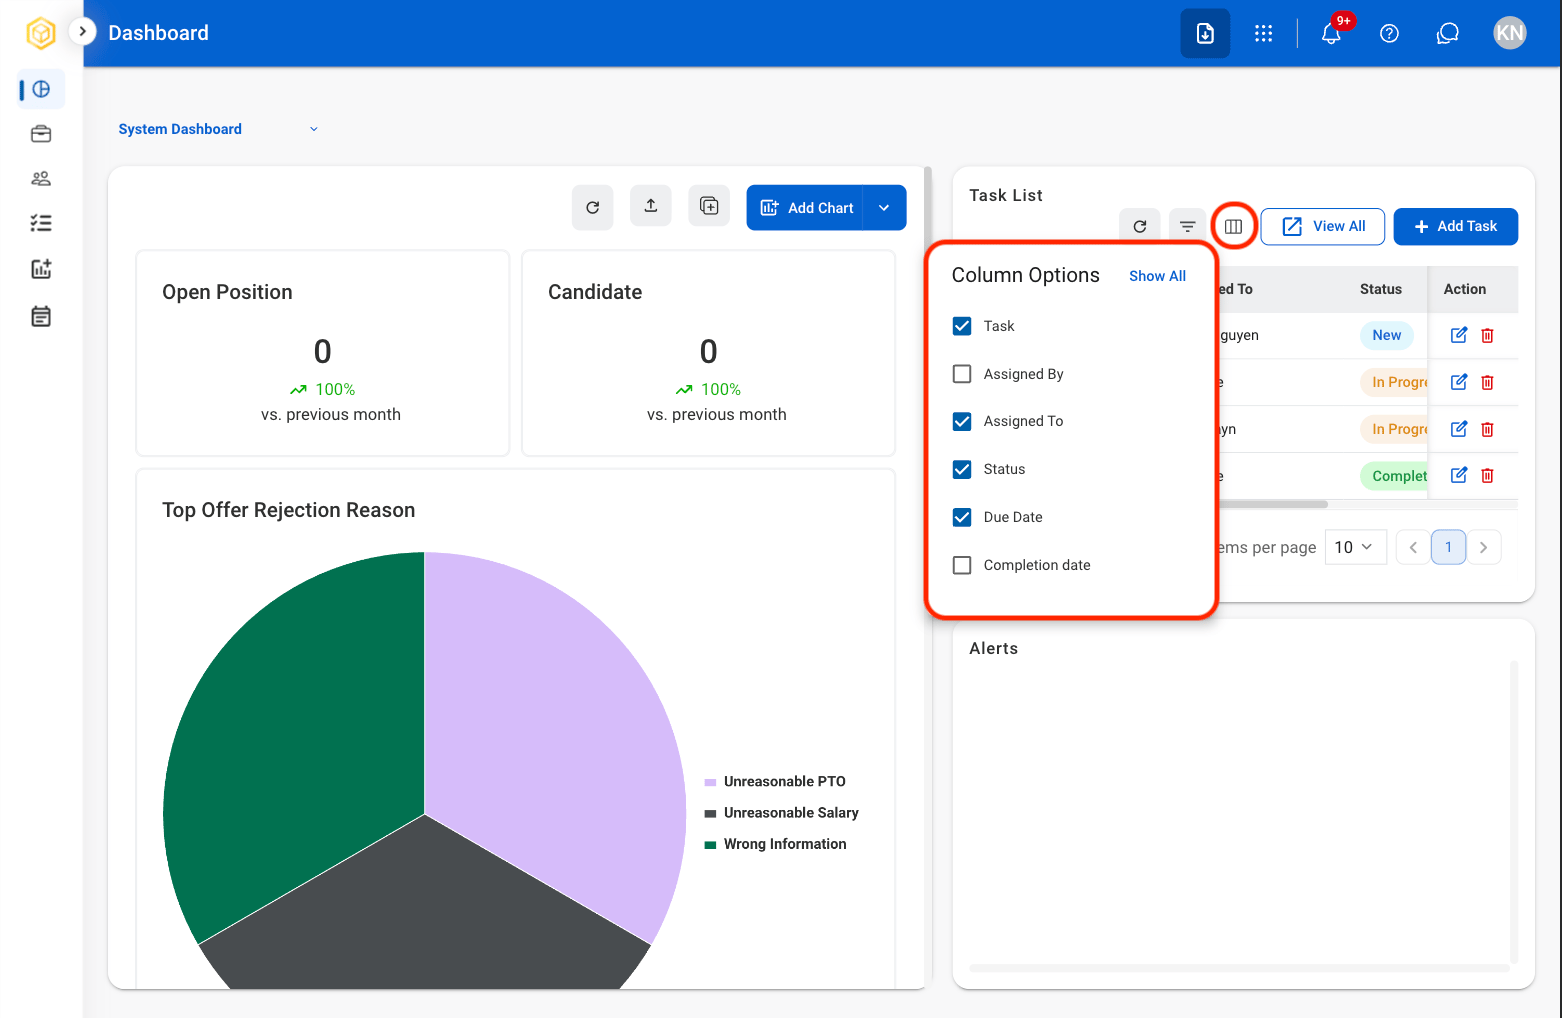This screenshot has height=1018, width=1562.
Task: Open the briefcase jobs sidebar icon
Action: [x=41, y=134]
